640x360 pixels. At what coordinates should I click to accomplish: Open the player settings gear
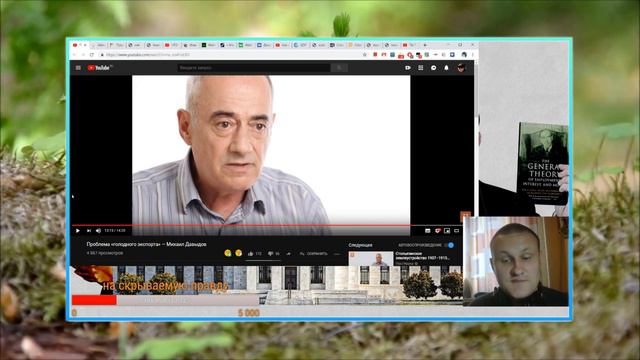point(438,231)
